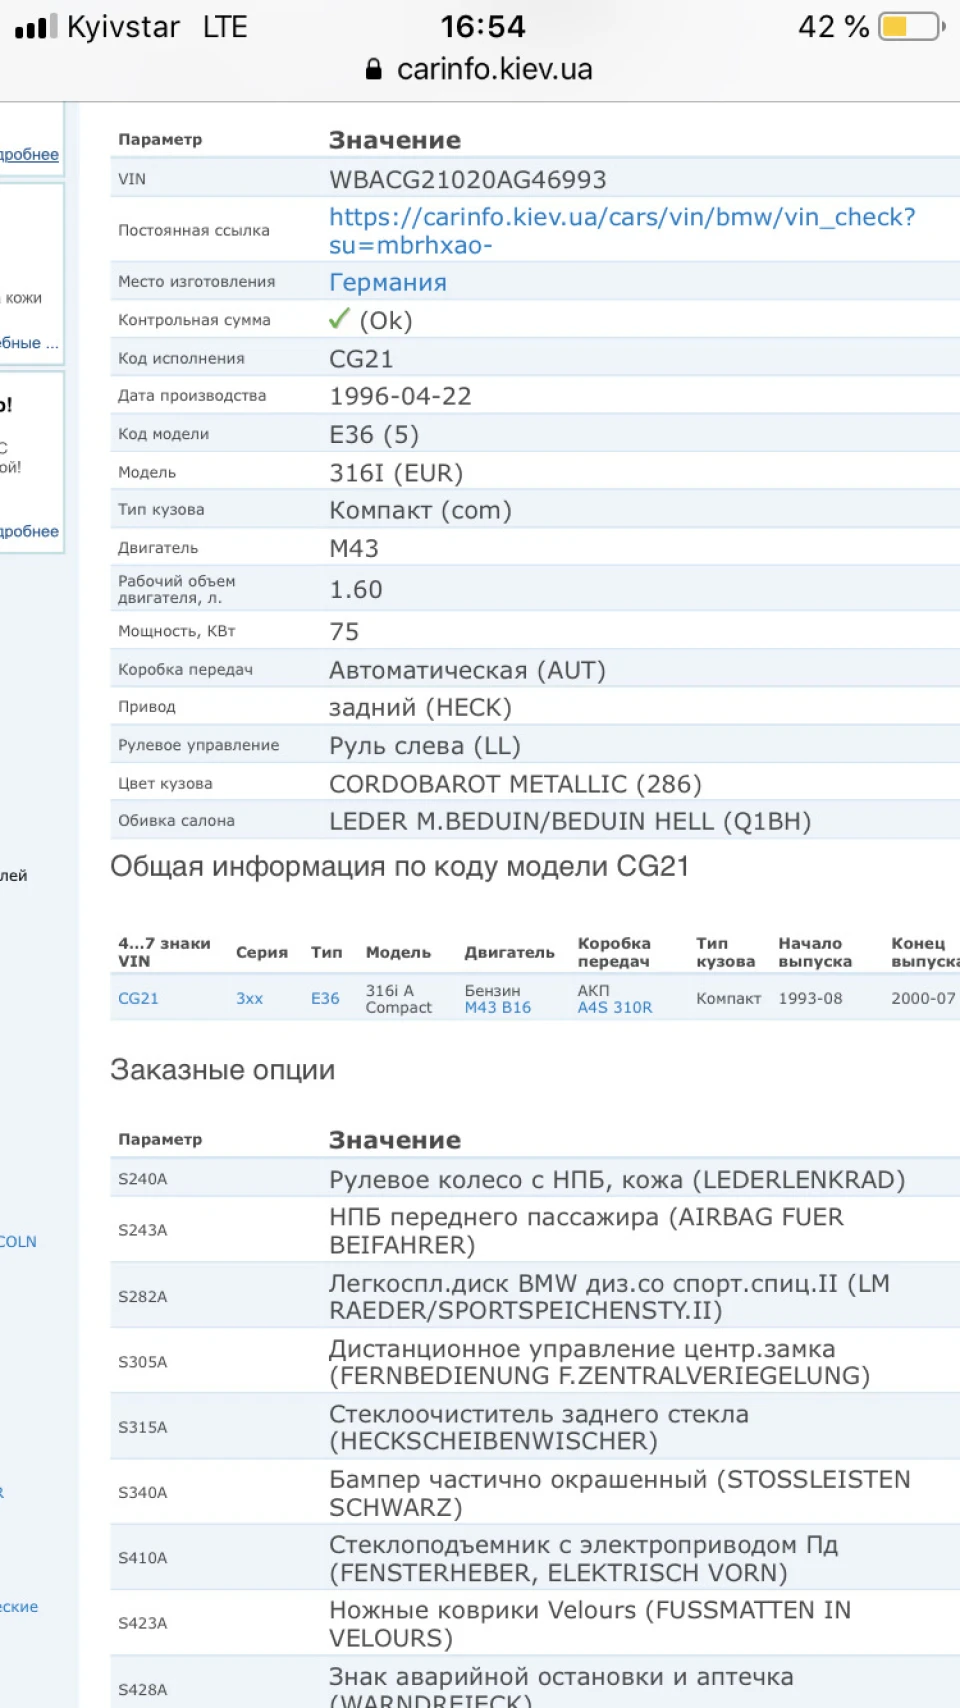Screen dimensions: 960x1708
Task: Tap the cellular signal strength bars
Action: (36, 26)
